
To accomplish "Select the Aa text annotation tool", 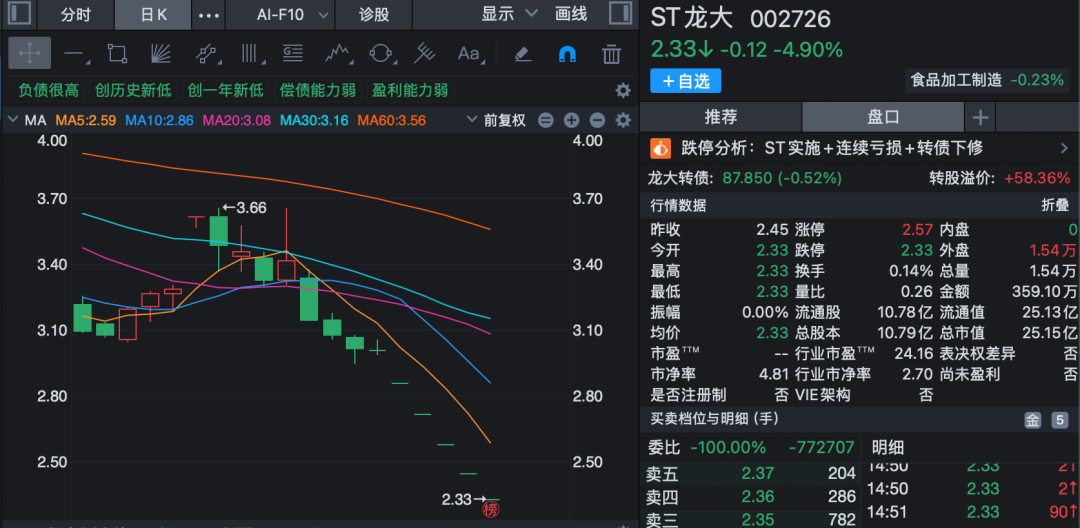I will [x=470, y=53].
